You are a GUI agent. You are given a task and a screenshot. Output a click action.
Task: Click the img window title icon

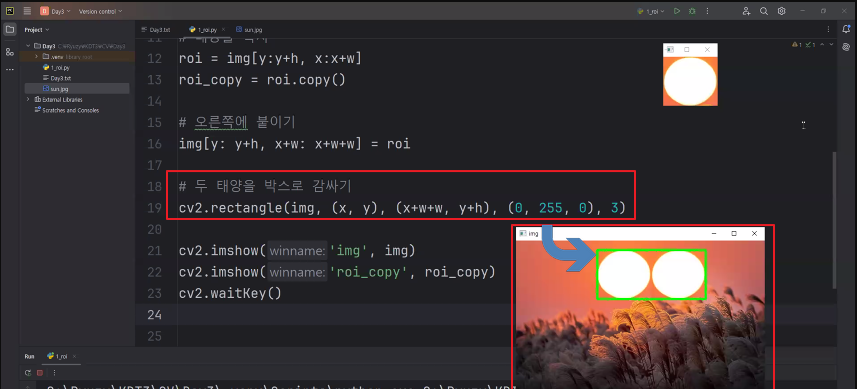point(523,233)
